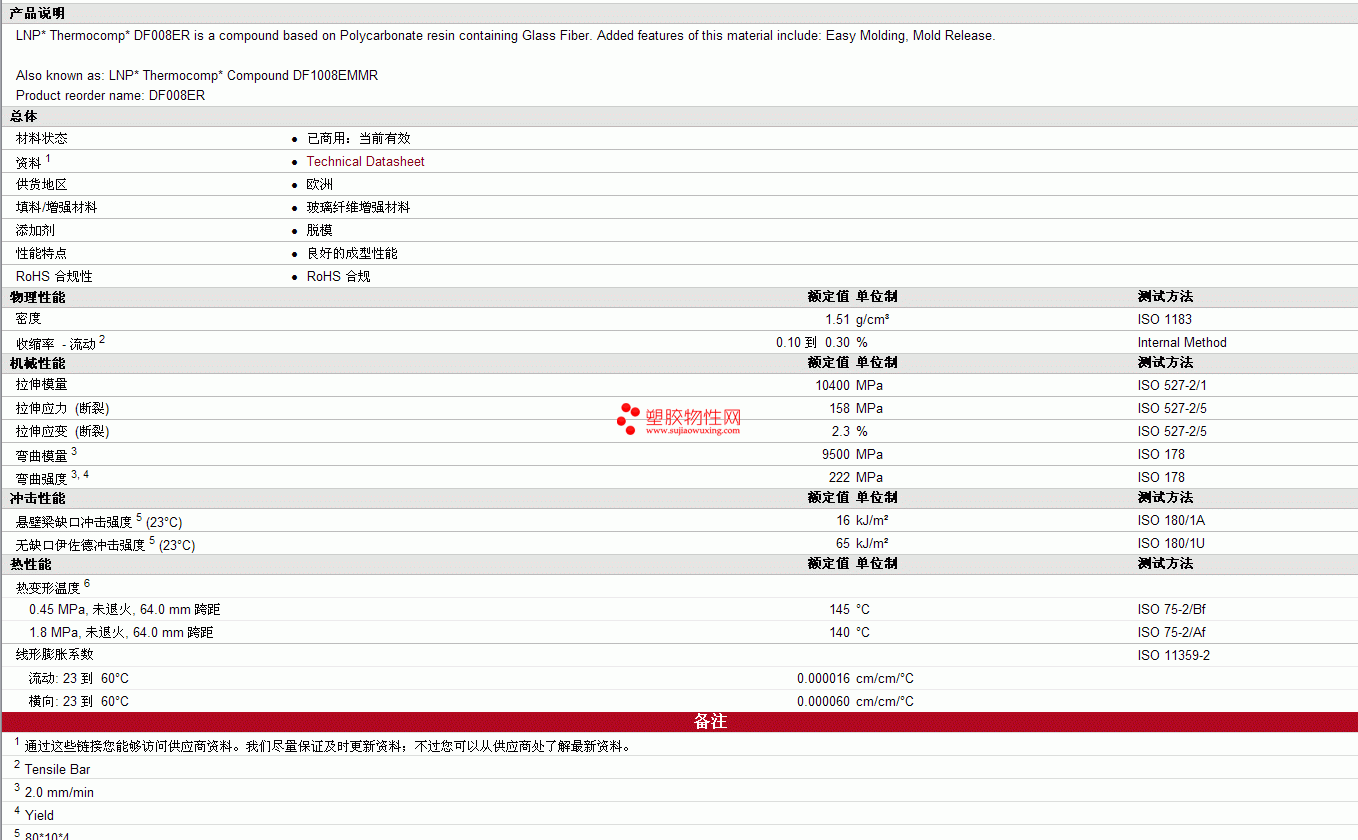Image resolution: width=1358 pixels, height=840 pixels.
Task: Click ISO 1183 test method
Action: tap(1164, 319)
